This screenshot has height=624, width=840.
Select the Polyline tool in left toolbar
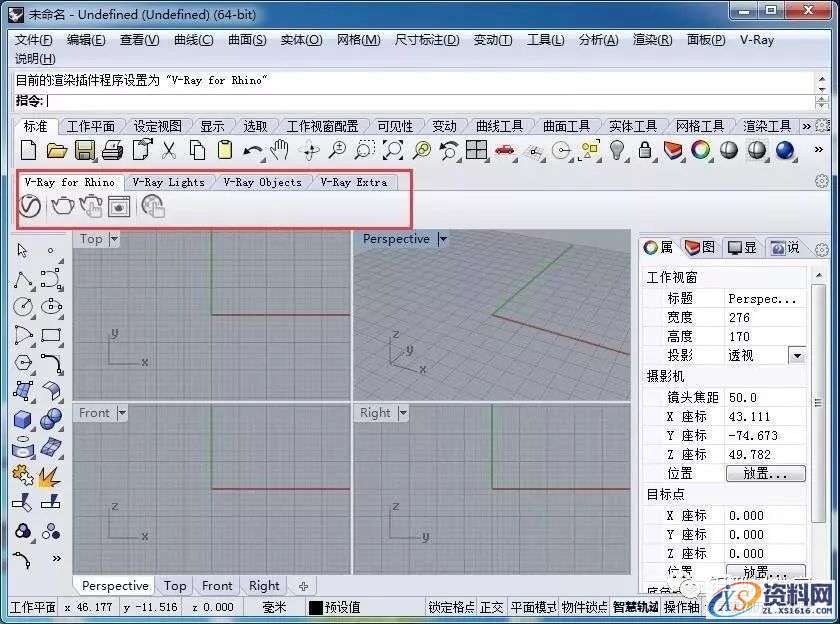tap(22, 280)
